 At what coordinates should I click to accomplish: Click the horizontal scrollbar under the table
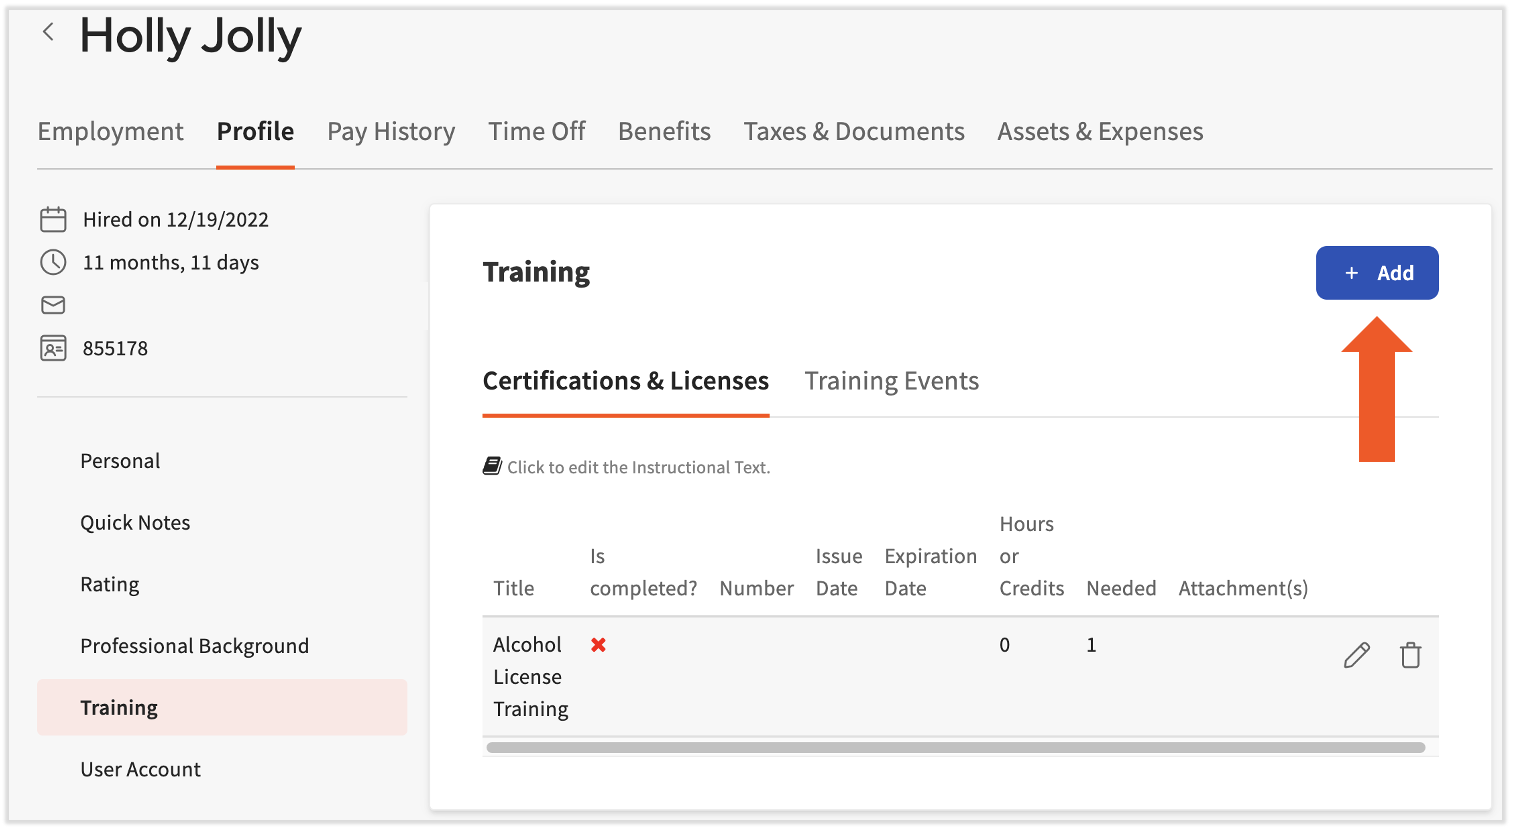tap(955, 747)
